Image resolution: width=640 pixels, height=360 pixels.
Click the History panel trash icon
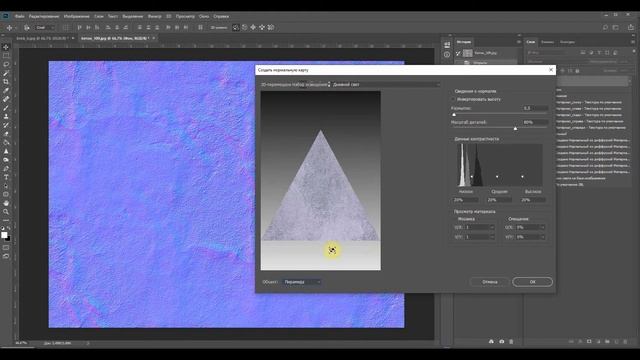coord(511,341)
